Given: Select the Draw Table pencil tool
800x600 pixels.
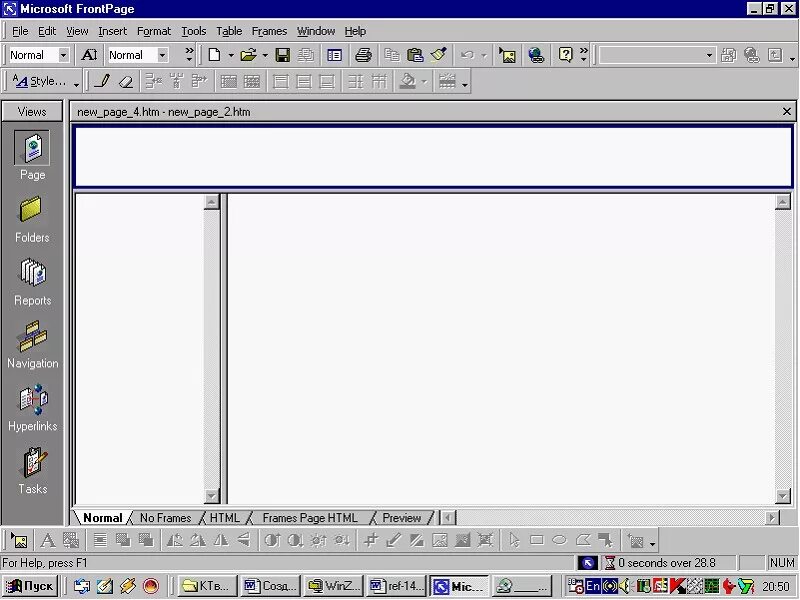Looking at the screenshot, I should [x=103, y=82].
